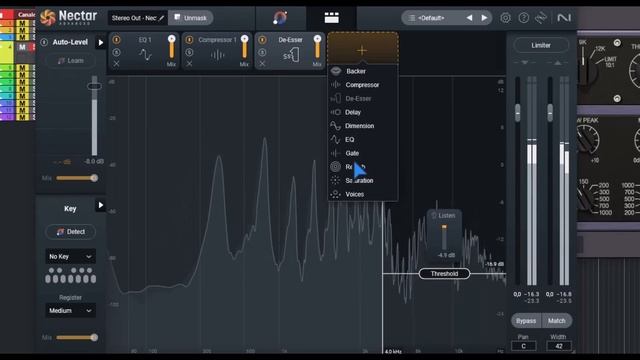Click the add module plus slot

coord(362,49)
